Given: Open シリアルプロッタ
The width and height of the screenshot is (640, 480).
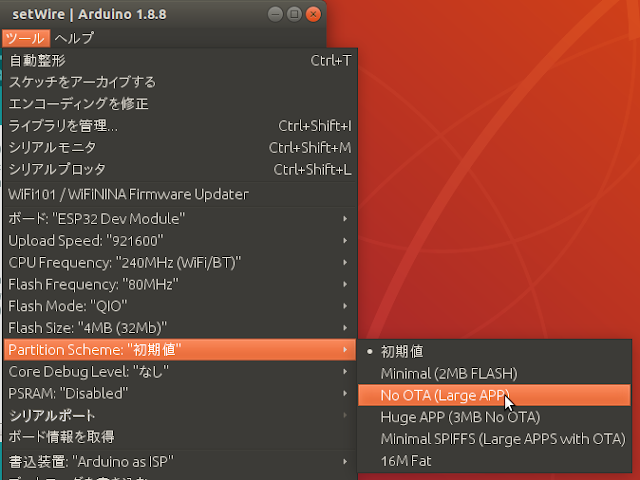Looking at the screenshot, I should point(180,169).
